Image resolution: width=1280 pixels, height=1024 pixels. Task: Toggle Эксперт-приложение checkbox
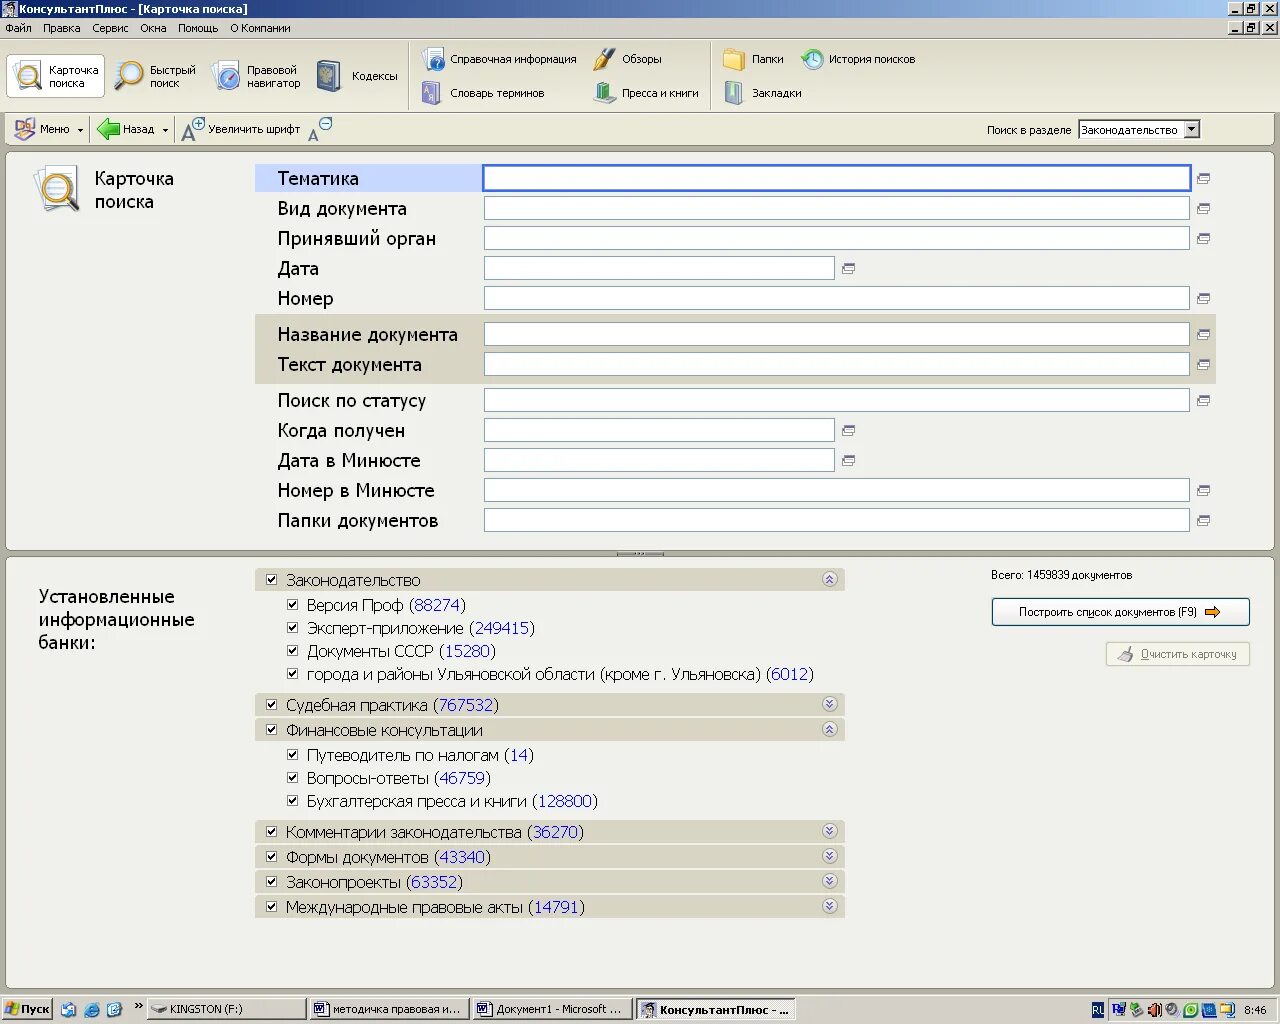[x=292, y=627]
